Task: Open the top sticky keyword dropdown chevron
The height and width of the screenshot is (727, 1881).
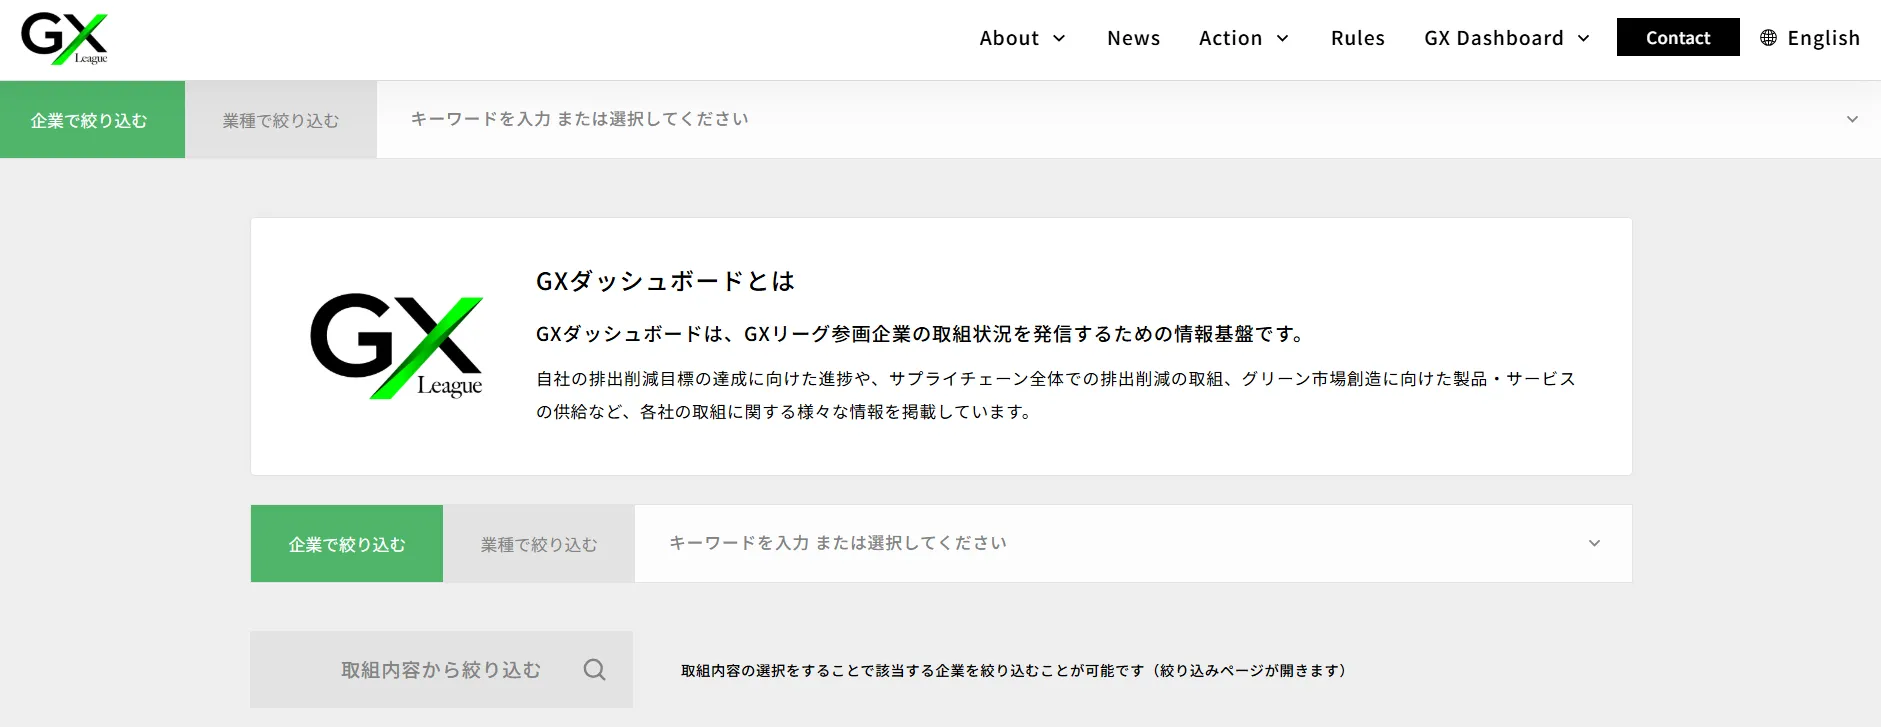Action: tap(1852, 119)
